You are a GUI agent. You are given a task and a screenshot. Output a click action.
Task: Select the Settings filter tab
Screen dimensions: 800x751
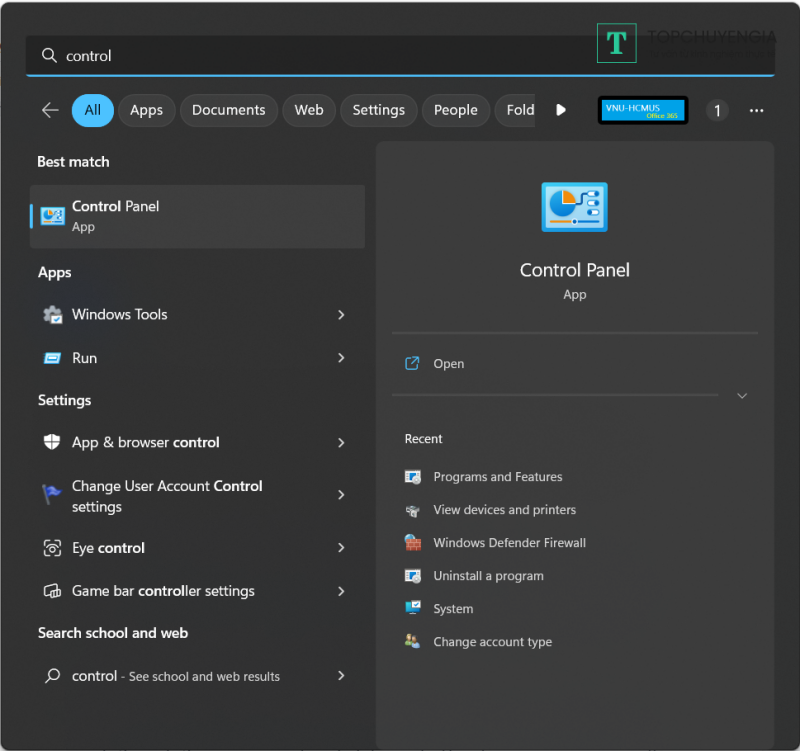378,110
